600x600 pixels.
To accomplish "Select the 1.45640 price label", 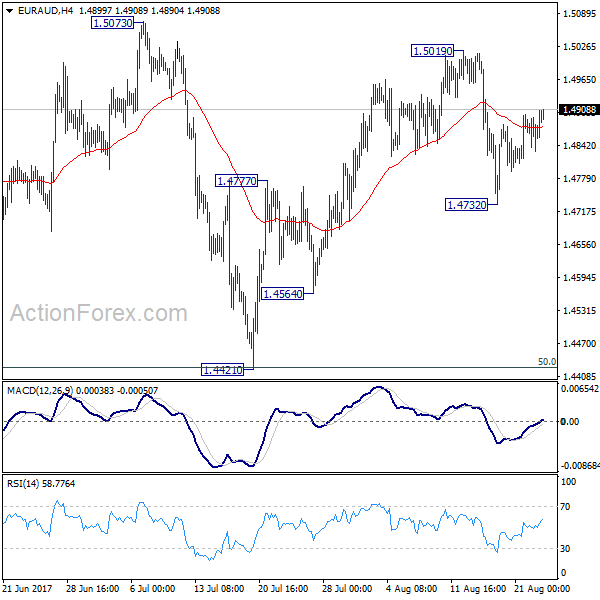I will 282,294.
